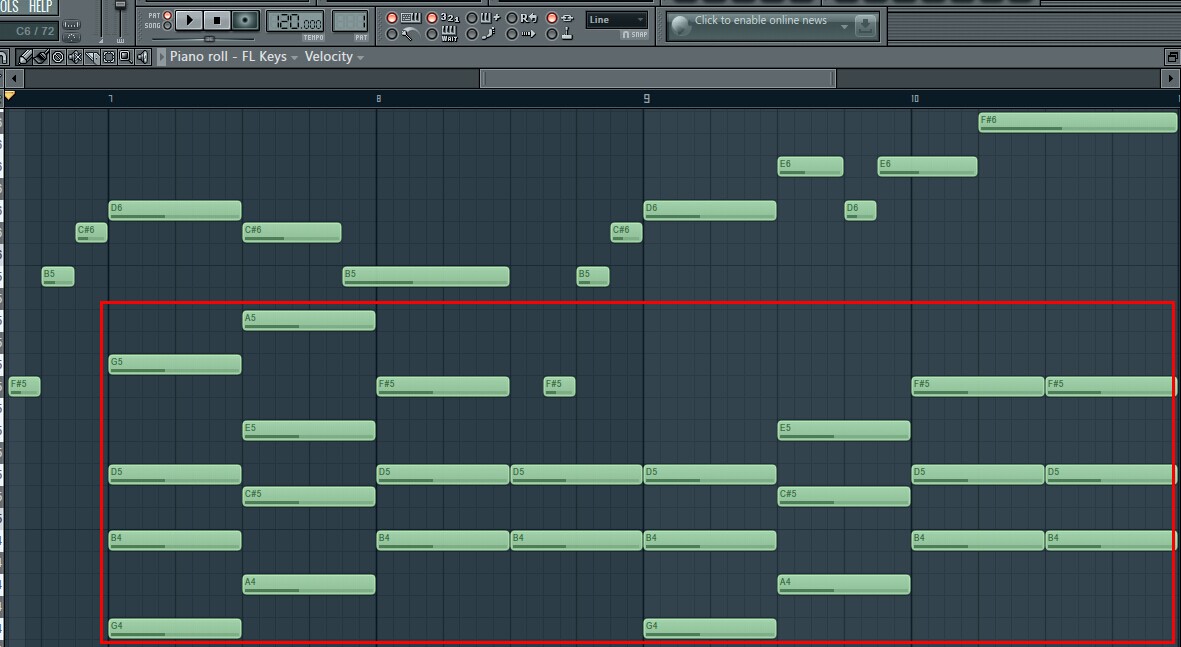Open the Line snap dropdown
Screen dimensions: 1181x647
pos(617,20)
